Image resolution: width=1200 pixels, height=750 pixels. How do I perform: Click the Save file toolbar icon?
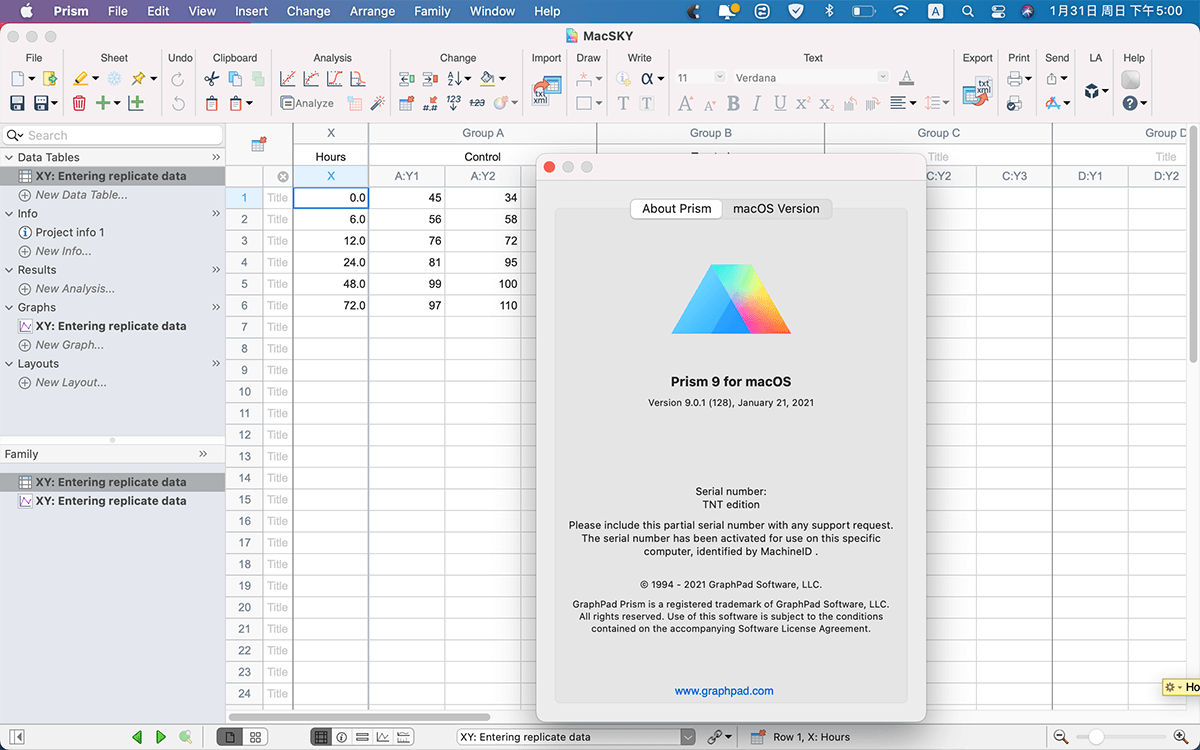17,102
